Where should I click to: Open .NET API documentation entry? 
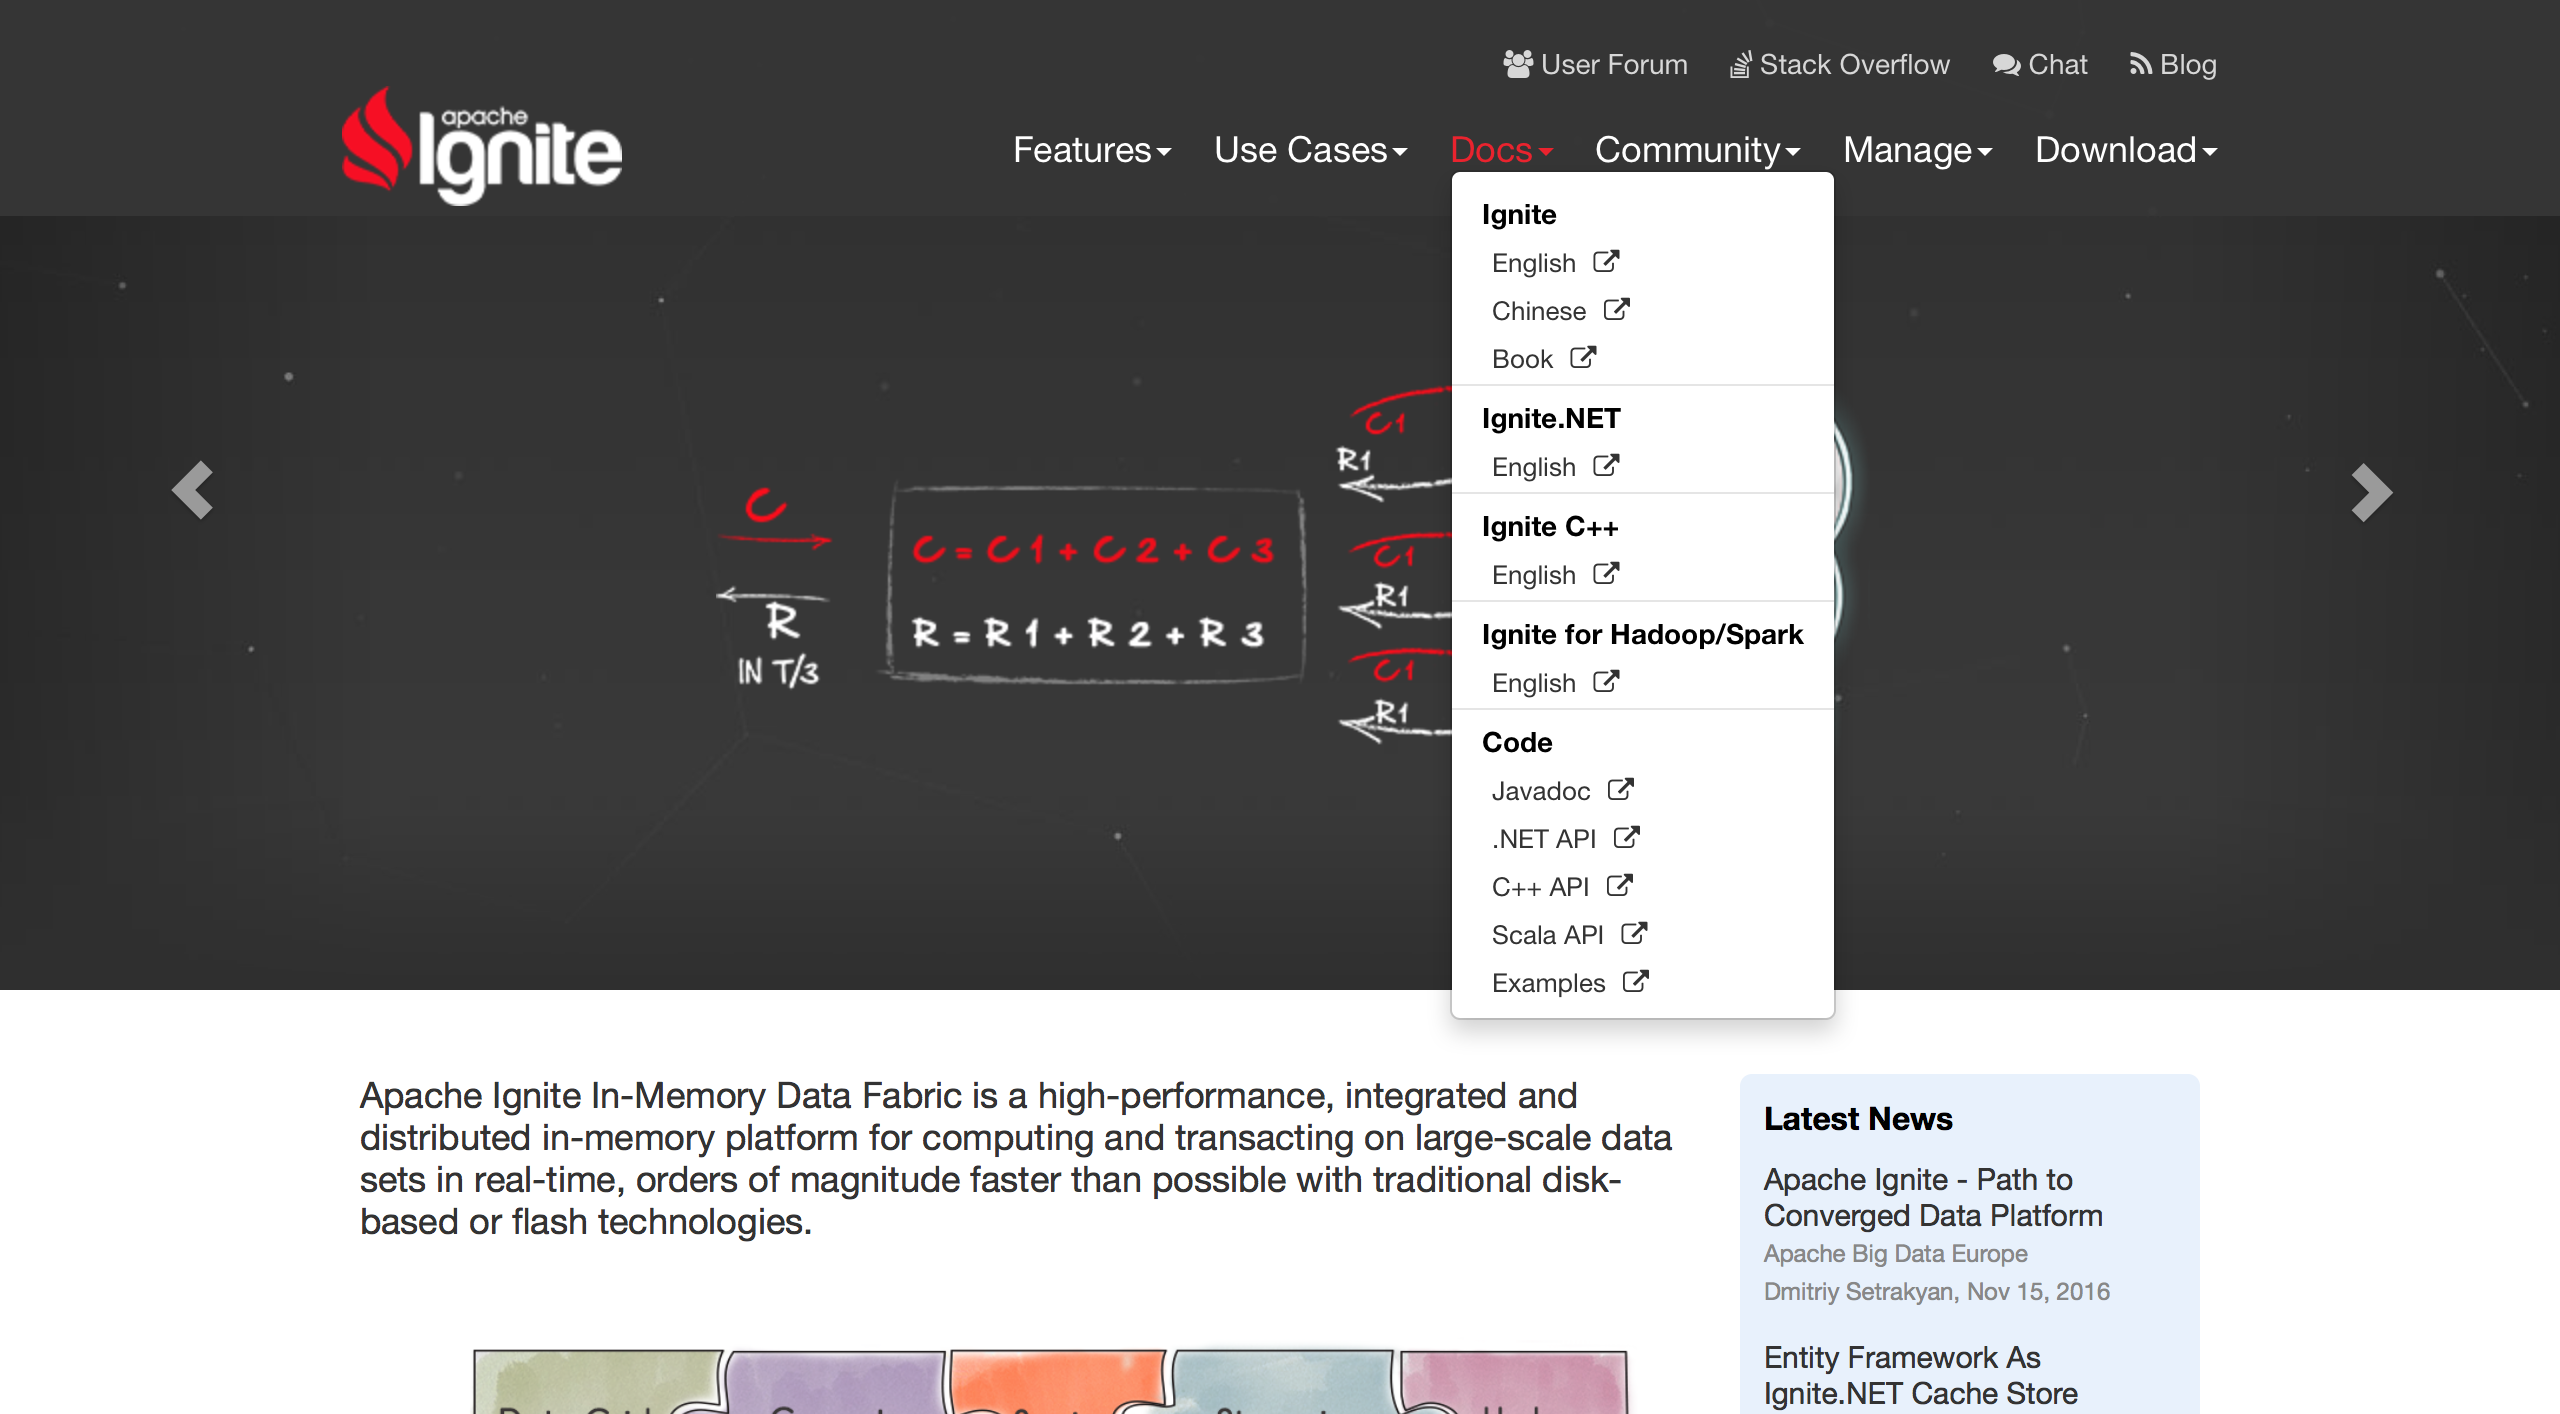[1544, 839]
